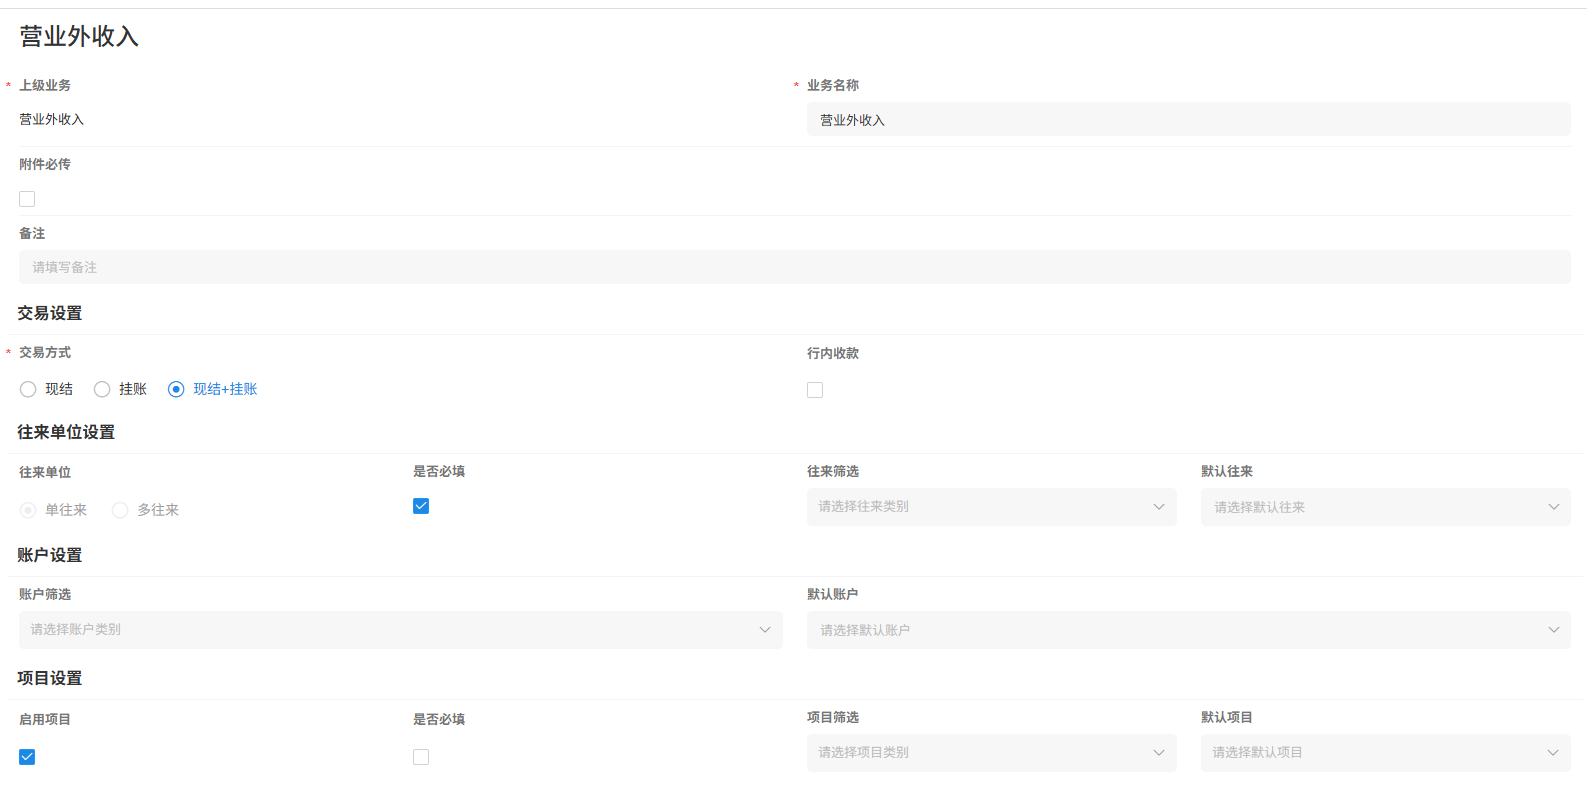Click the 业务名称 input field
The height and width of the screenshot is (801, 1587).
[x=1187, y=120]
